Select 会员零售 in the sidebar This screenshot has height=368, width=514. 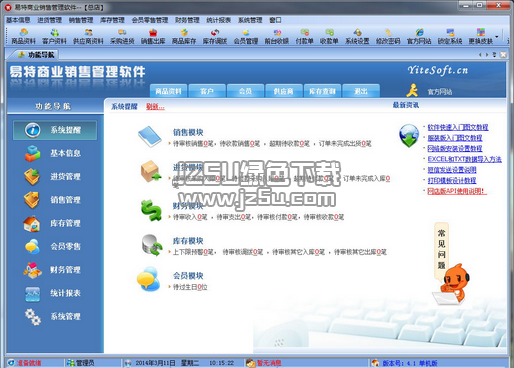click(x=65, y=246)
